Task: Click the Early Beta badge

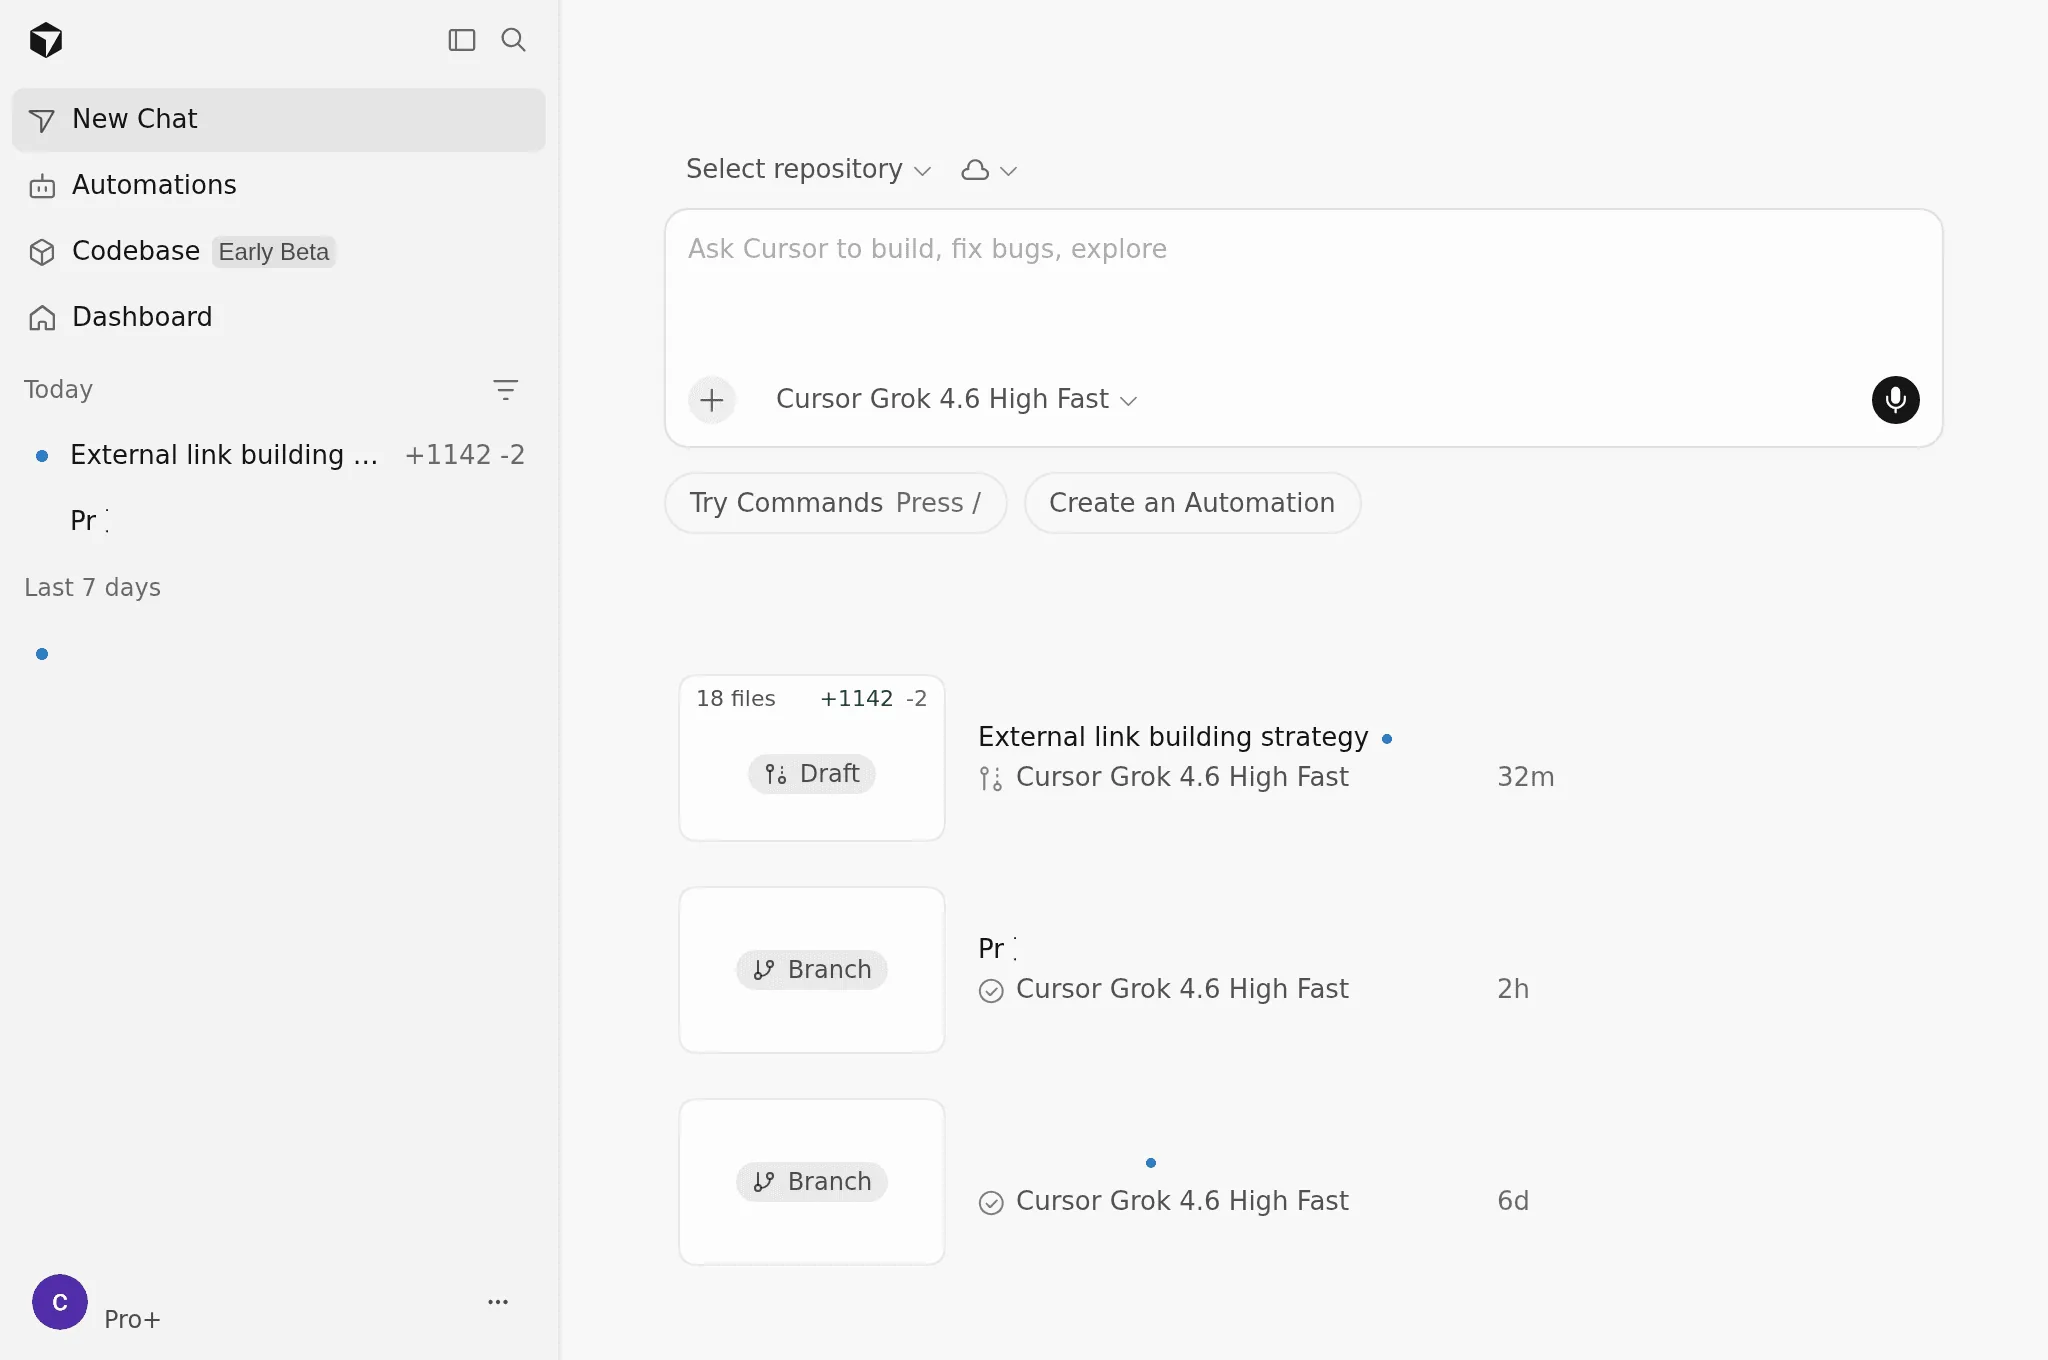Action: [x=274, y=252]
